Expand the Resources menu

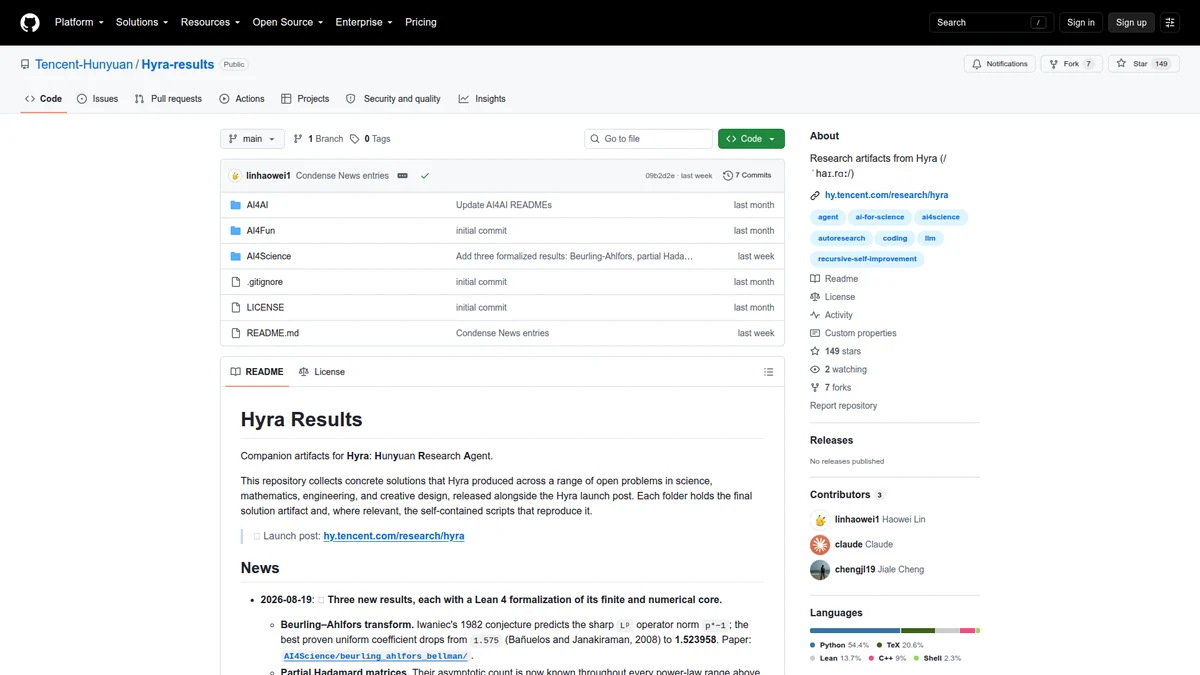pyautogui.click(x=210, y=22)
